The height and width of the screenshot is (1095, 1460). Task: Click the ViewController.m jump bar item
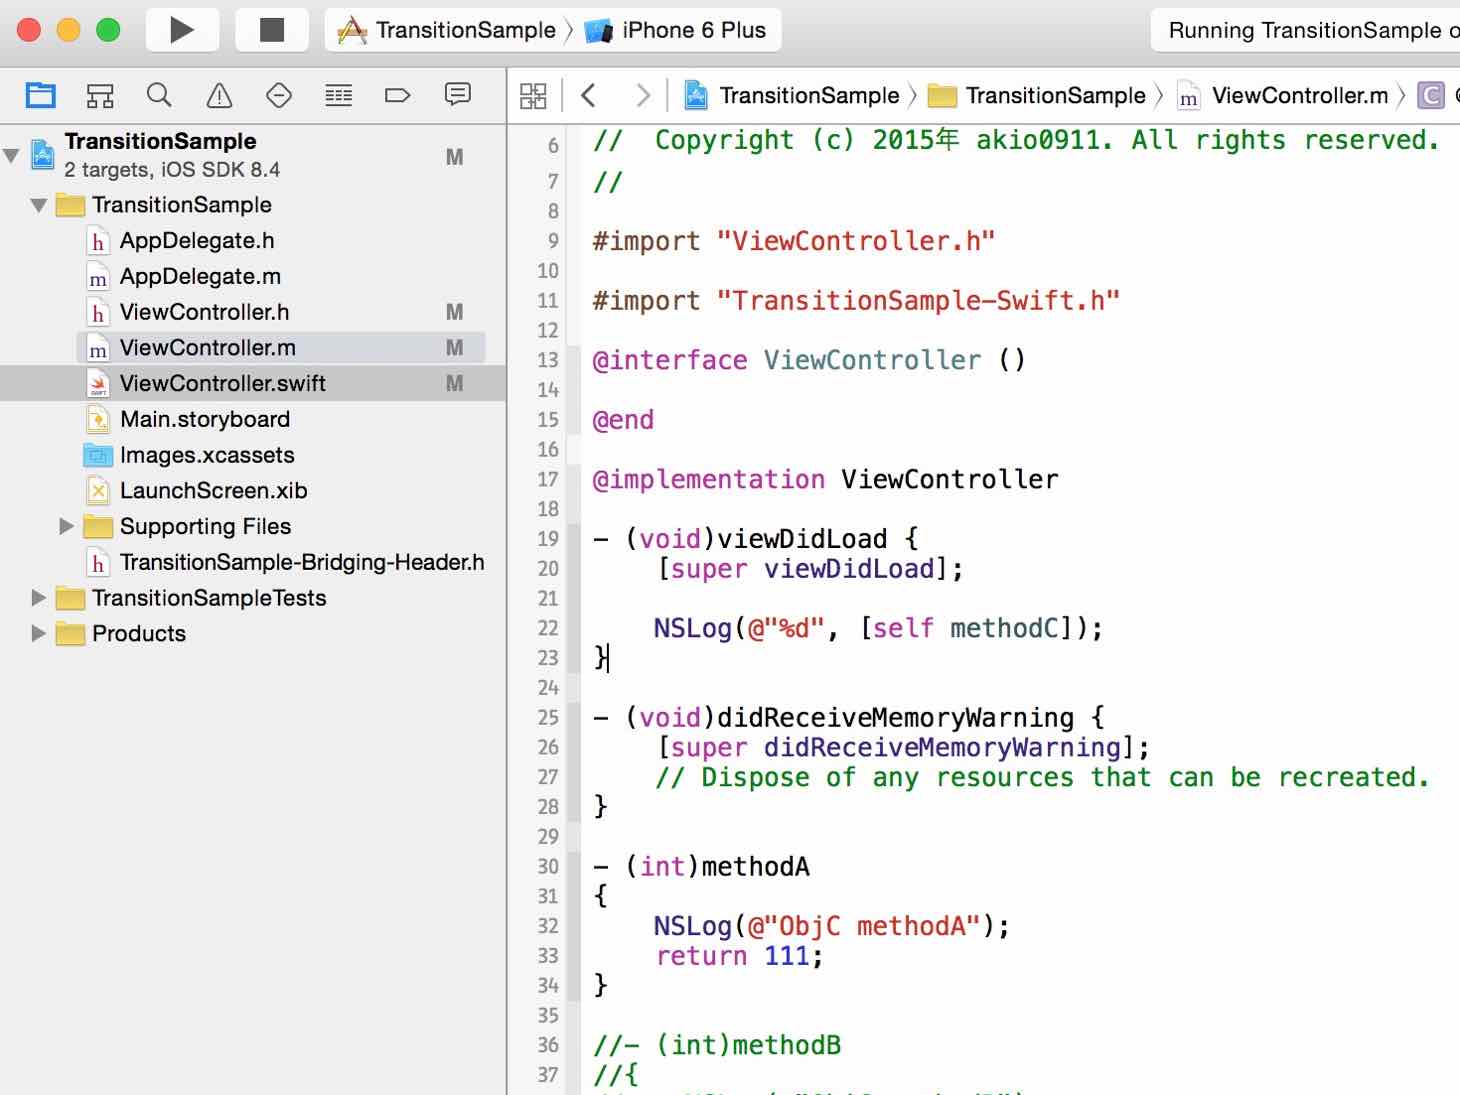[1283, 96]
